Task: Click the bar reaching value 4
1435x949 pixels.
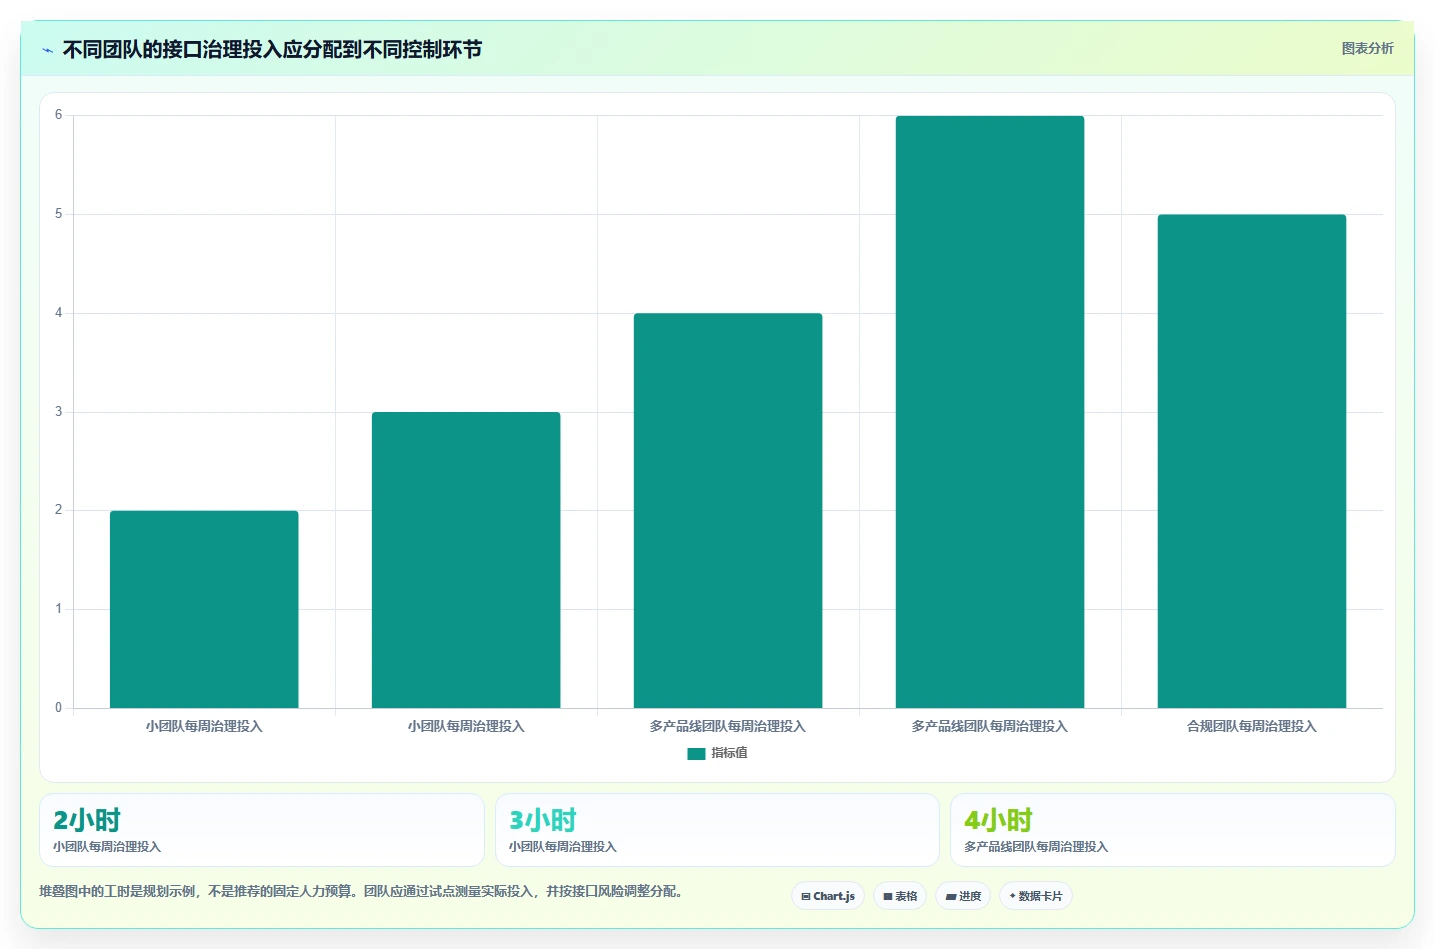Action: [728, 510]
